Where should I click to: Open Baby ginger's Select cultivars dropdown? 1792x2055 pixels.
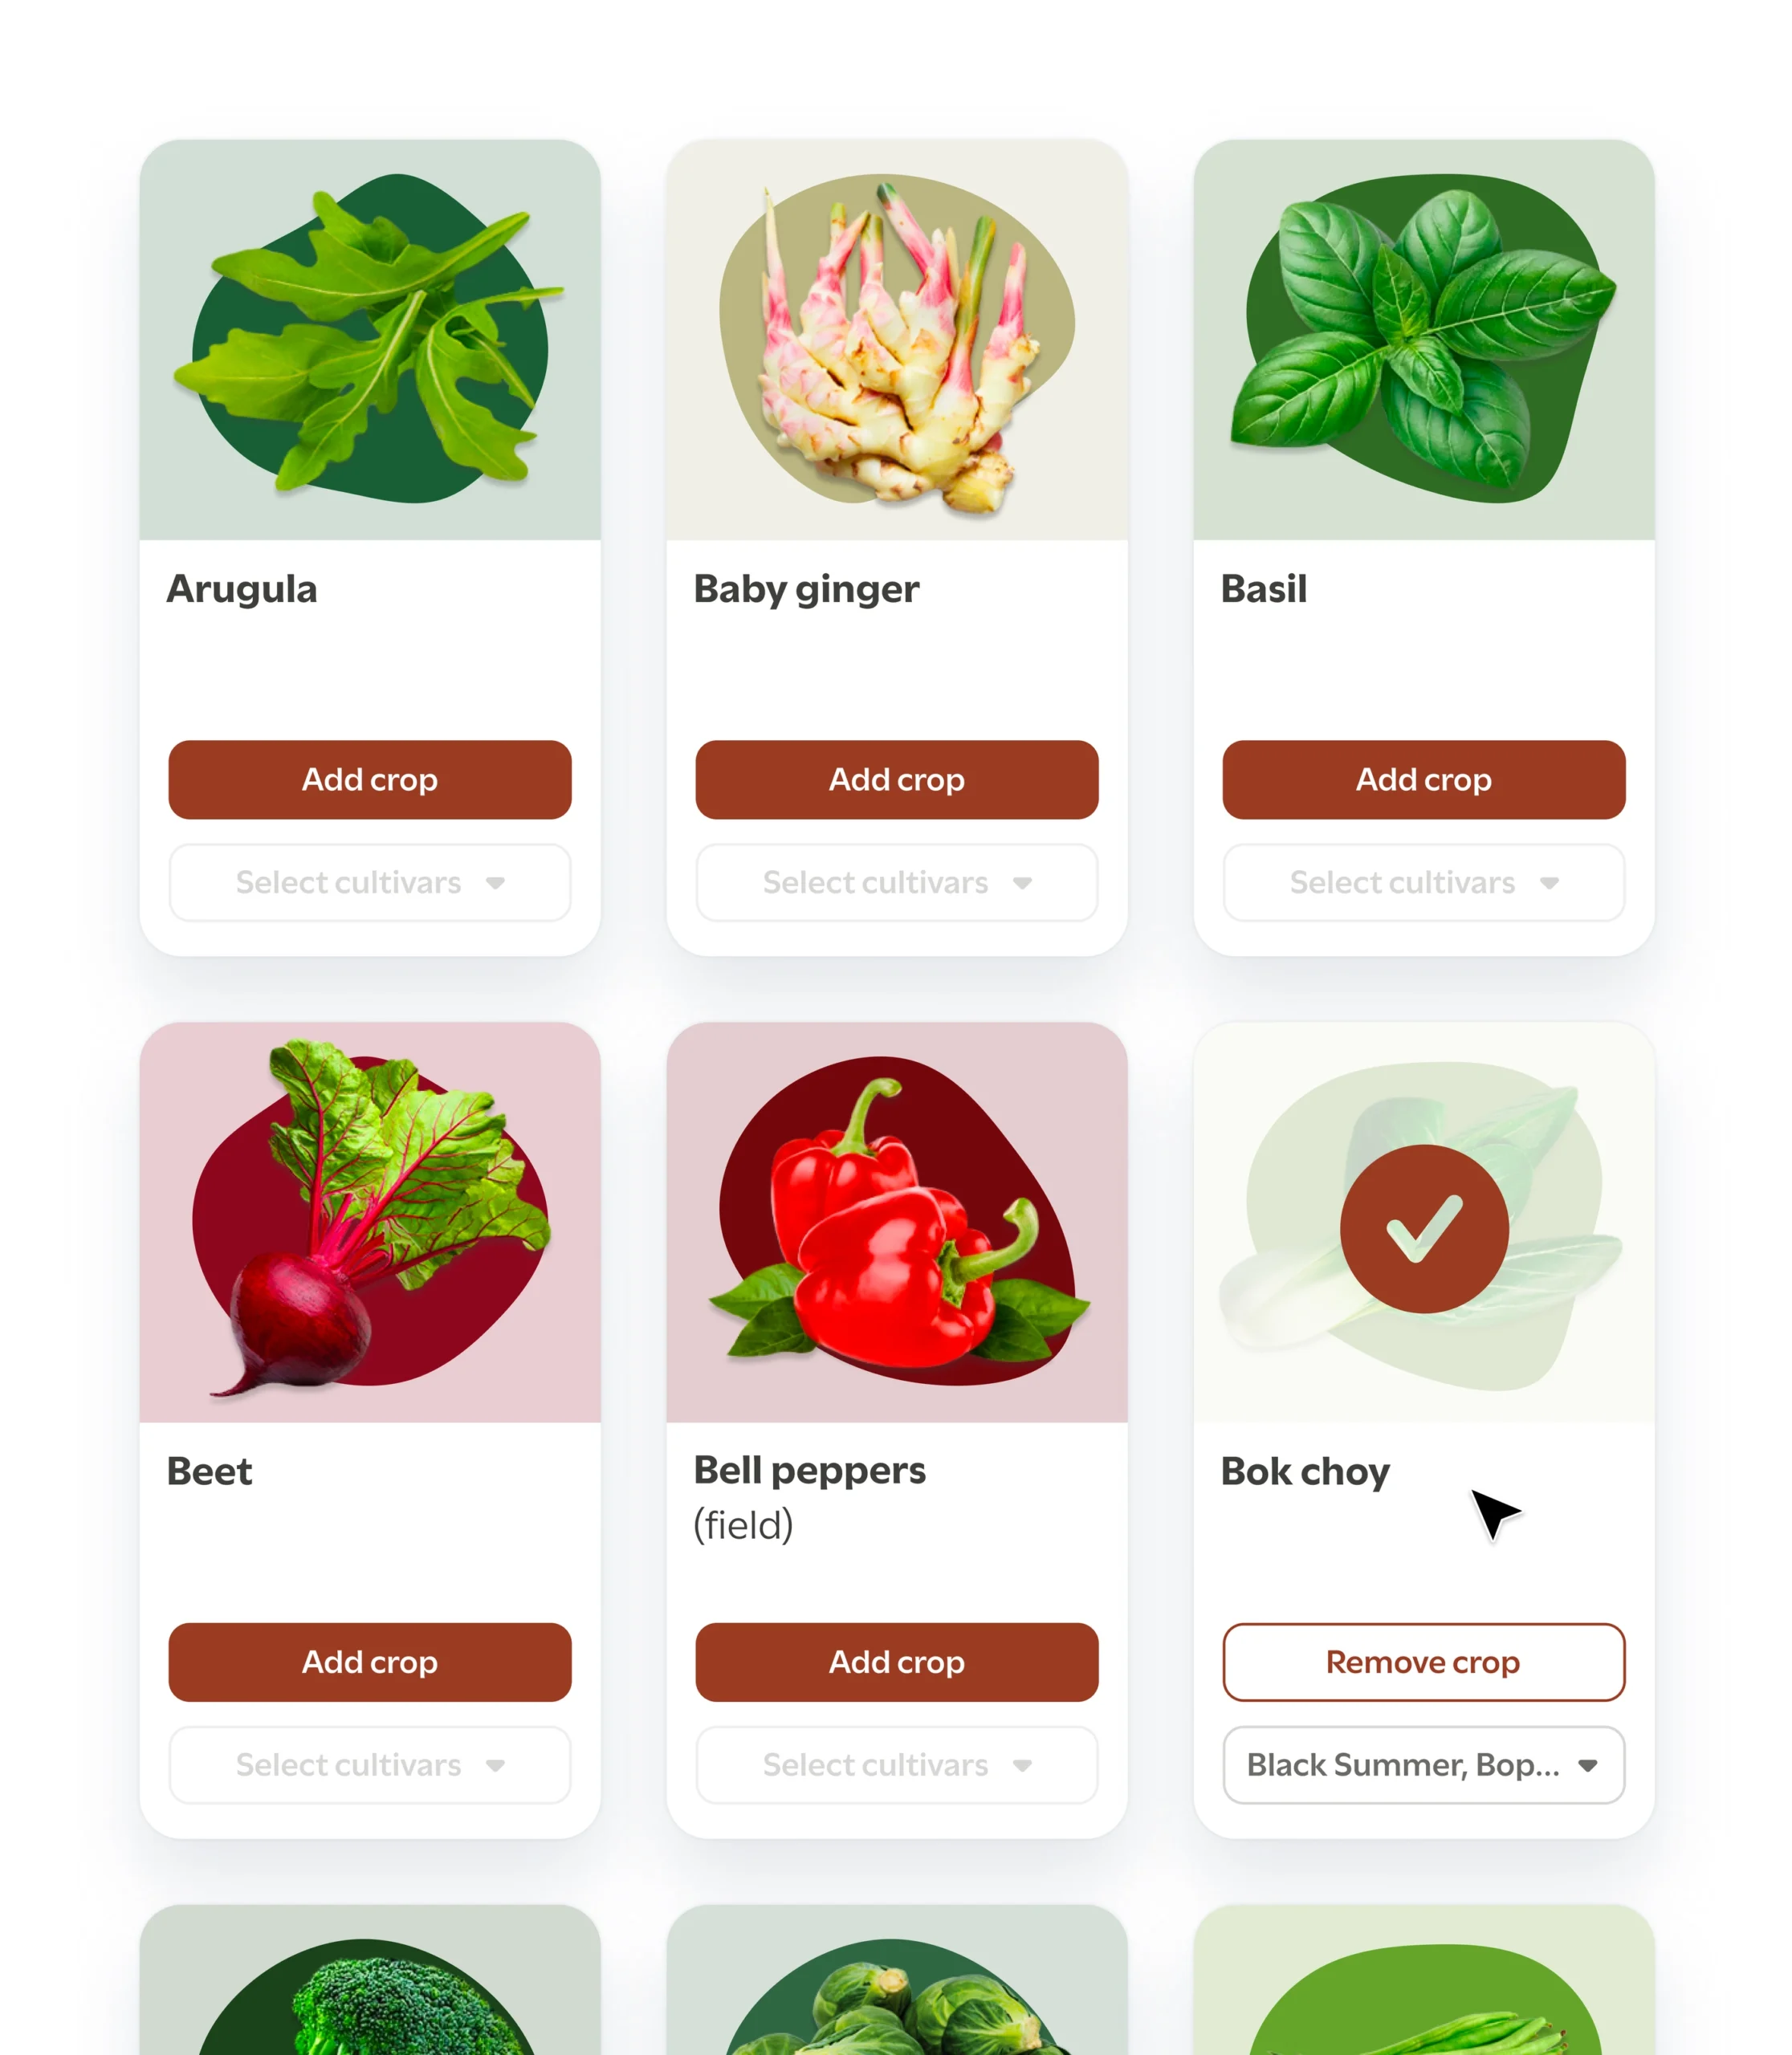point(897,882)
